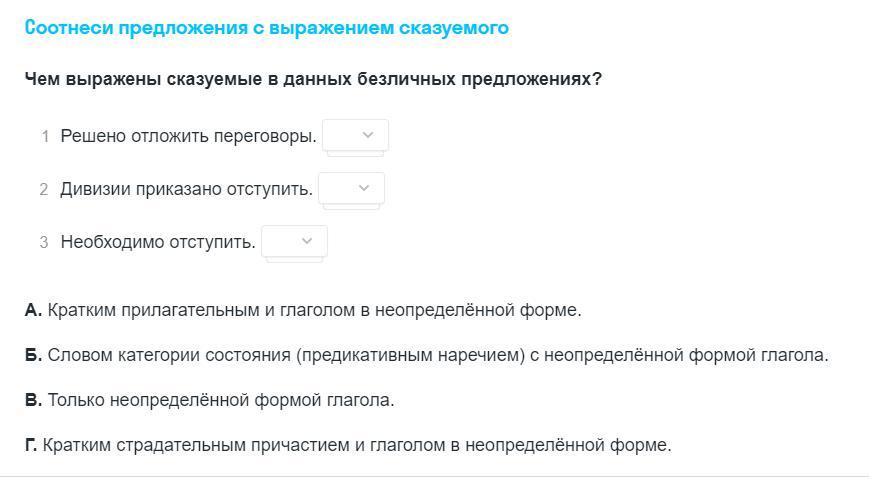Click the chevron arrow beside sentence 1

[x=367, y=135]
